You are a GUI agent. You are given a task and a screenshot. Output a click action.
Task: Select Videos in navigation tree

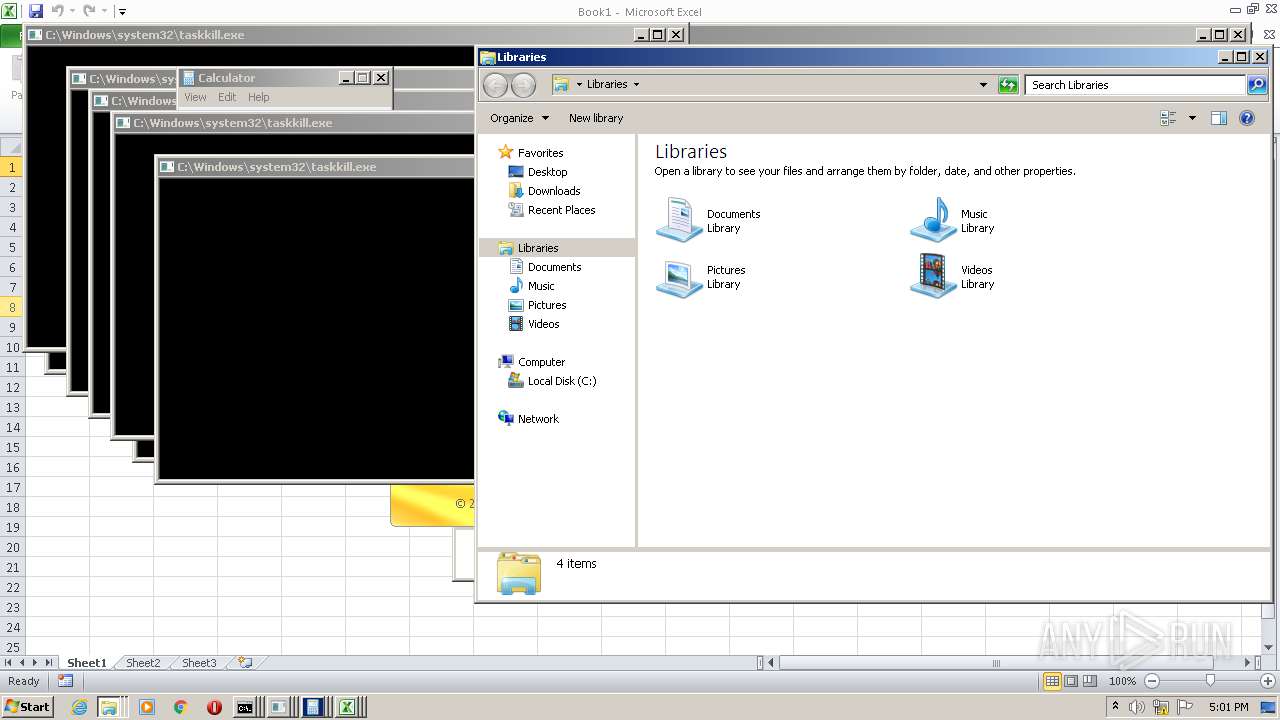click(x=543, y=324)
